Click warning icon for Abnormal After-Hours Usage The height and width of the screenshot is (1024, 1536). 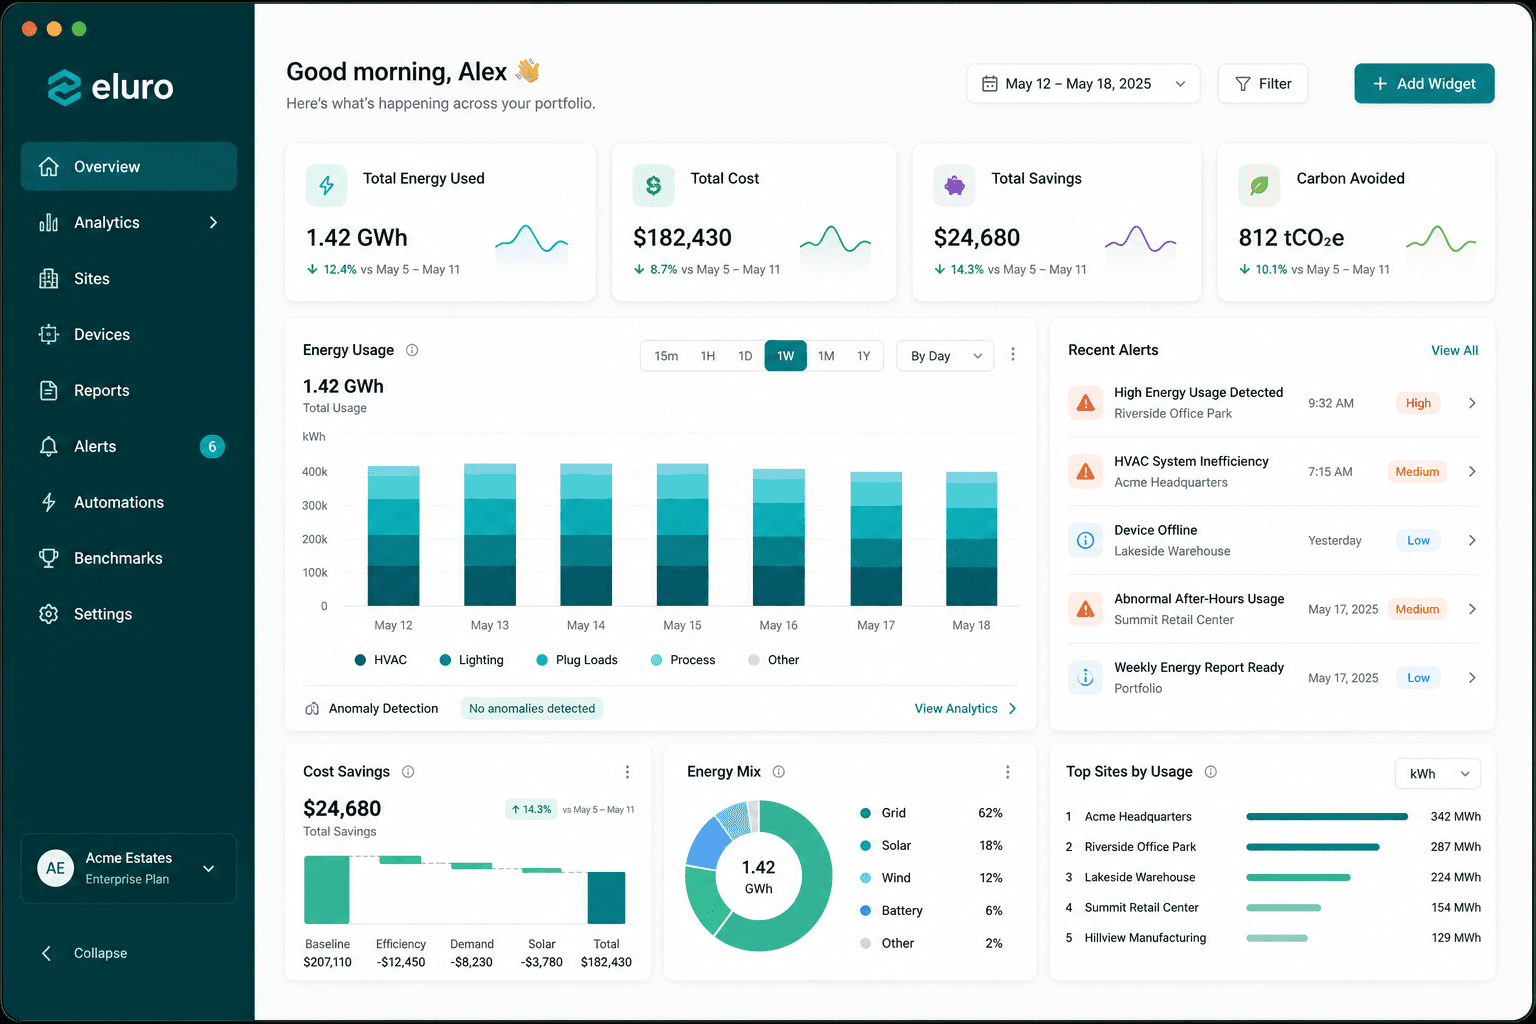[1085, 609]
